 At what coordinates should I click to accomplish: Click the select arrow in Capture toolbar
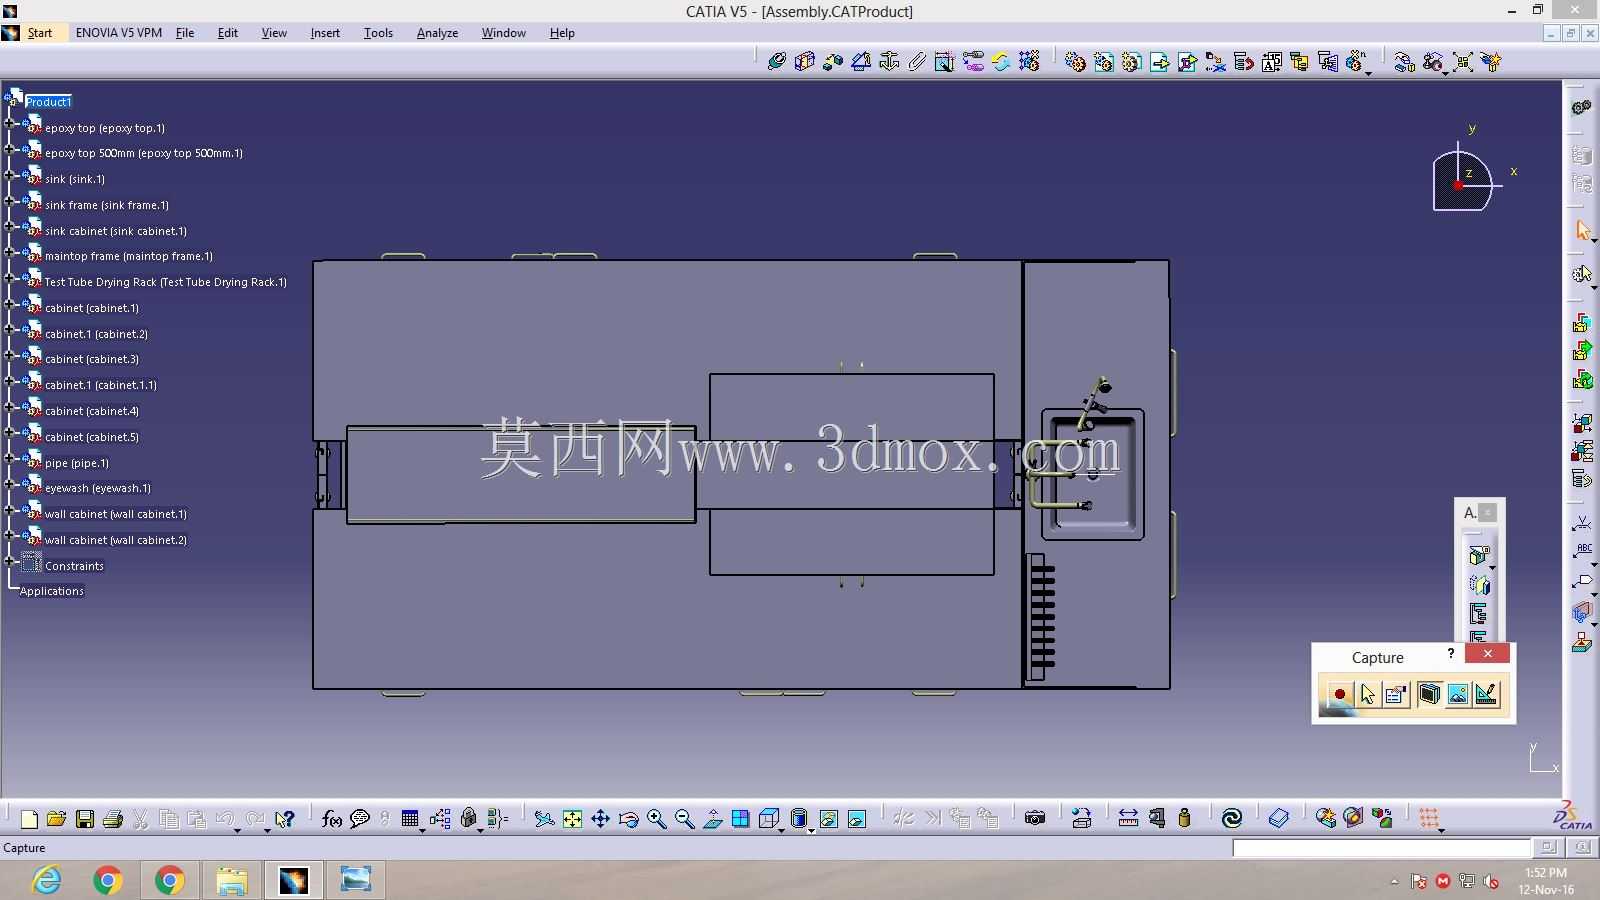point(1368,694)
